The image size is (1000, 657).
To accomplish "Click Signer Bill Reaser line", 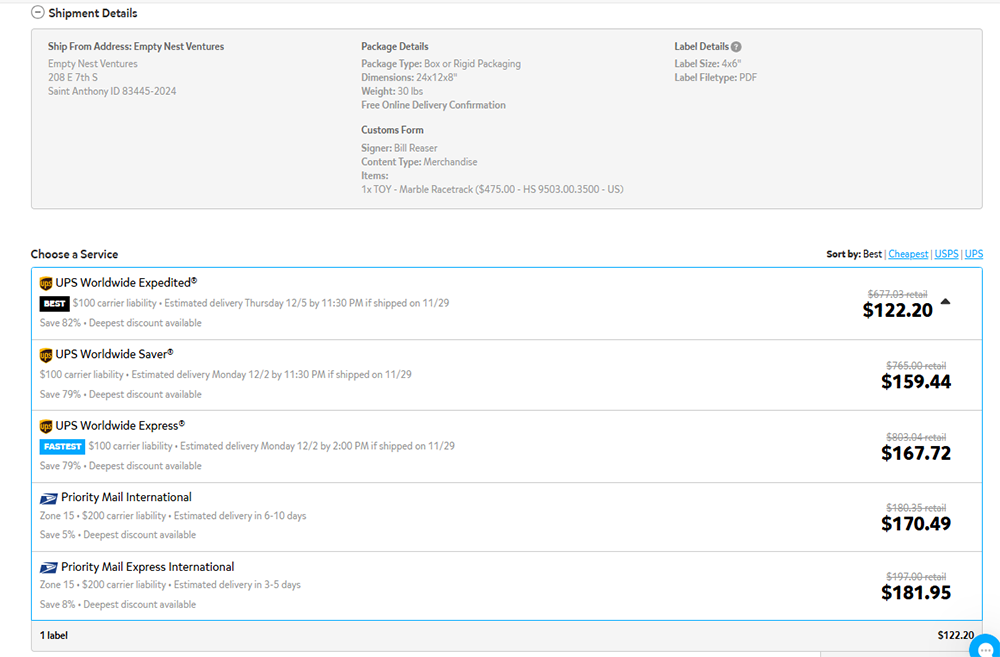I will click(x=399, y=148).
